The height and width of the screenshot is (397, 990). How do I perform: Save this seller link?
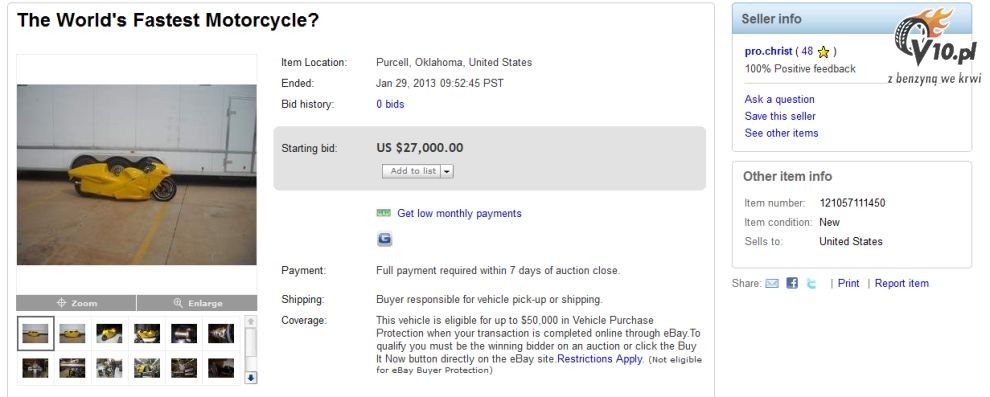(x=780, y=116)
